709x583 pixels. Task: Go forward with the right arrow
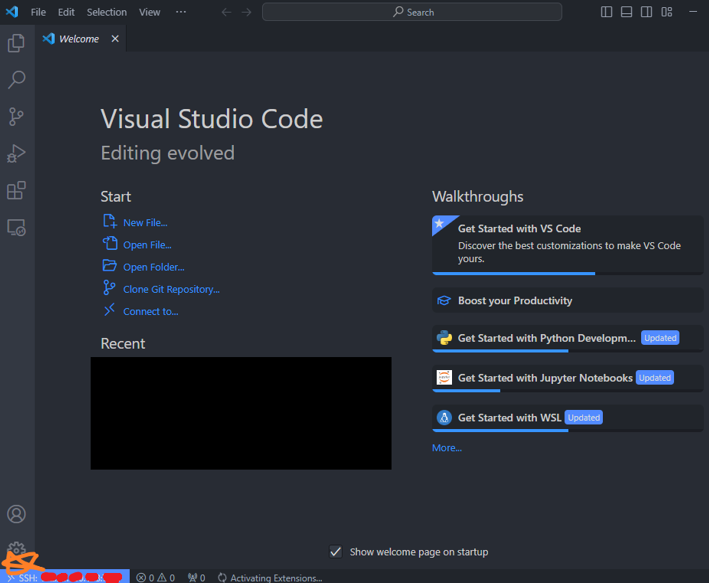click(246, 12)
